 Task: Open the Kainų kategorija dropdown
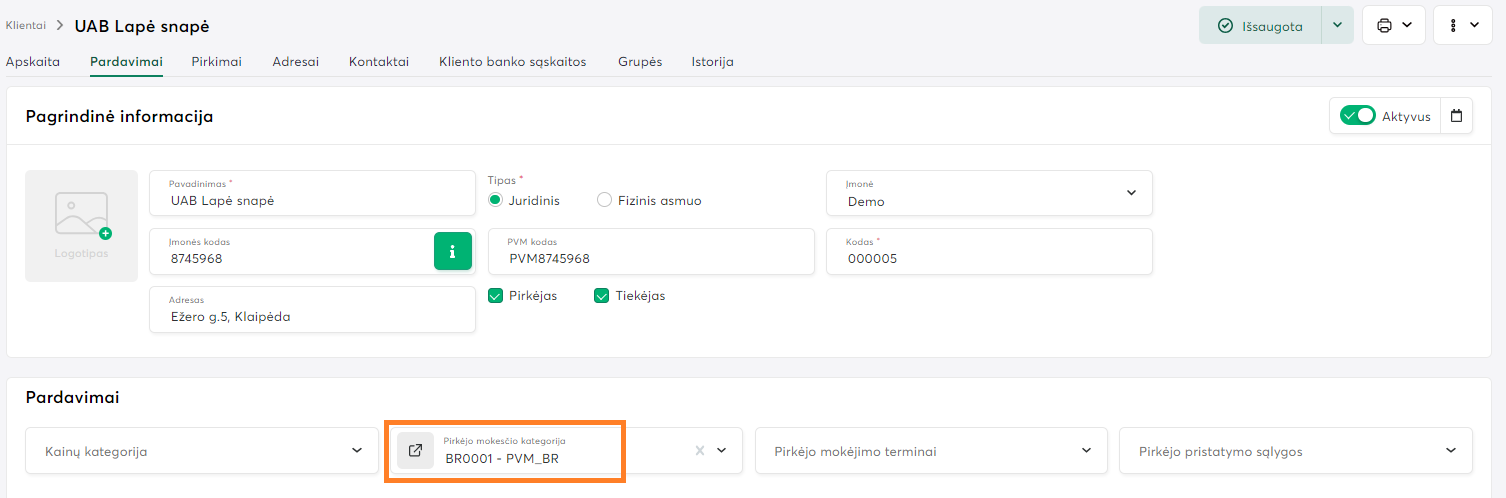[357, 451]
